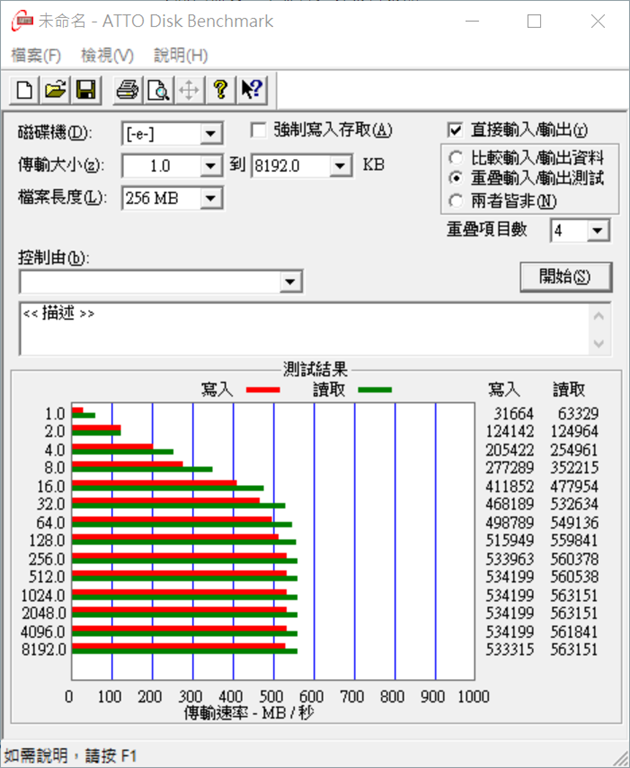Enable the 強制寫入存取 checkbox

tap(259, 130)
